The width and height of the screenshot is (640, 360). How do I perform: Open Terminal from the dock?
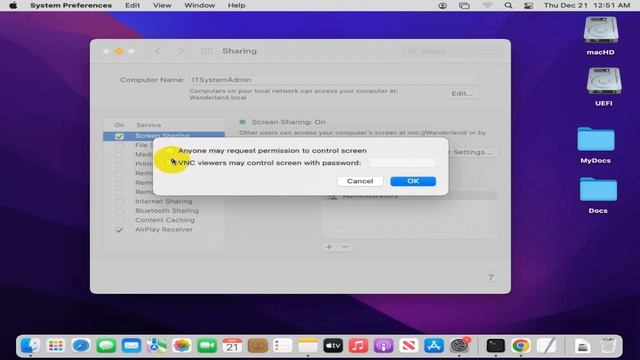(496, 346)
